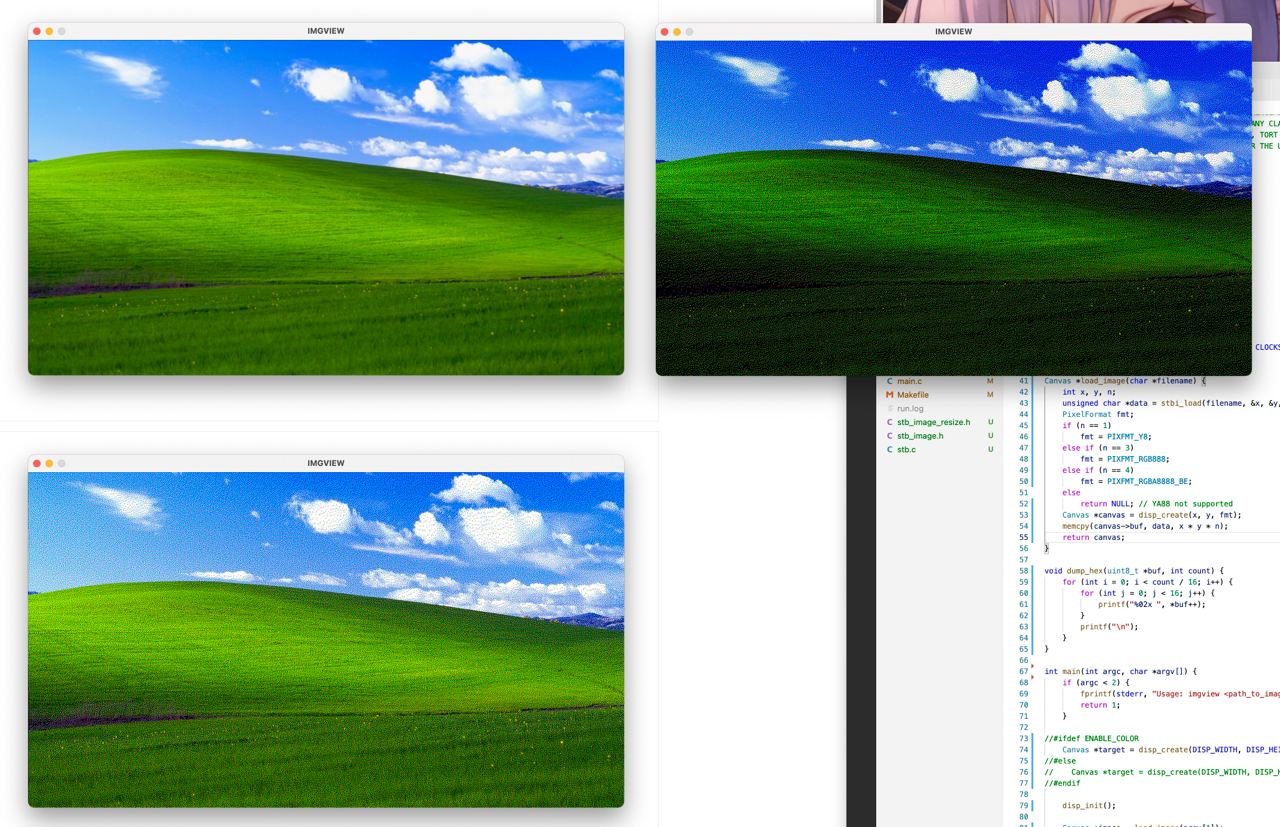1280x827 pixels.
Task: Click line number 67 in the gutter
Action: pyautogui.click(x=1023, y=672)
